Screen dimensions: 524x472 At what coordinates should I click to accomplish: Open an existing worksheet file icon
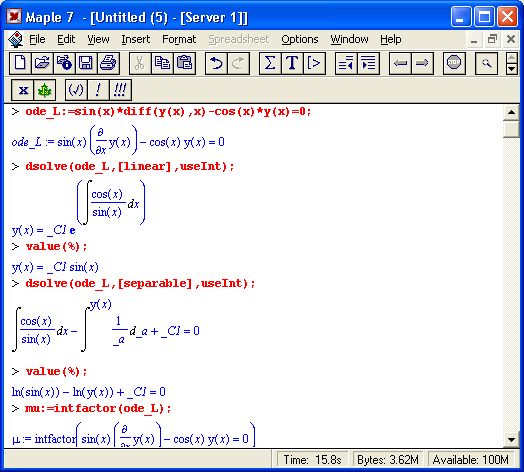pyautogui.click(x=42, y=63)
